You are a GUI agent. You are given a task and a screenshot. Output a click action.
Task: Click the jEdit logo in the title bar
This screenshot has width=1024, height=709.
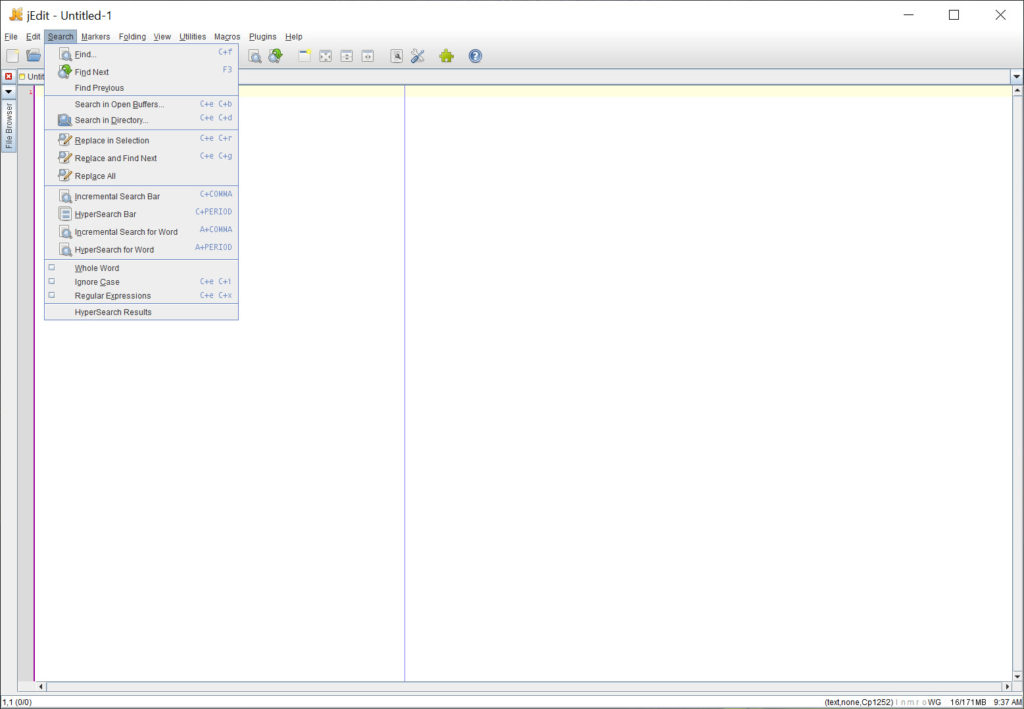point(16,15)
